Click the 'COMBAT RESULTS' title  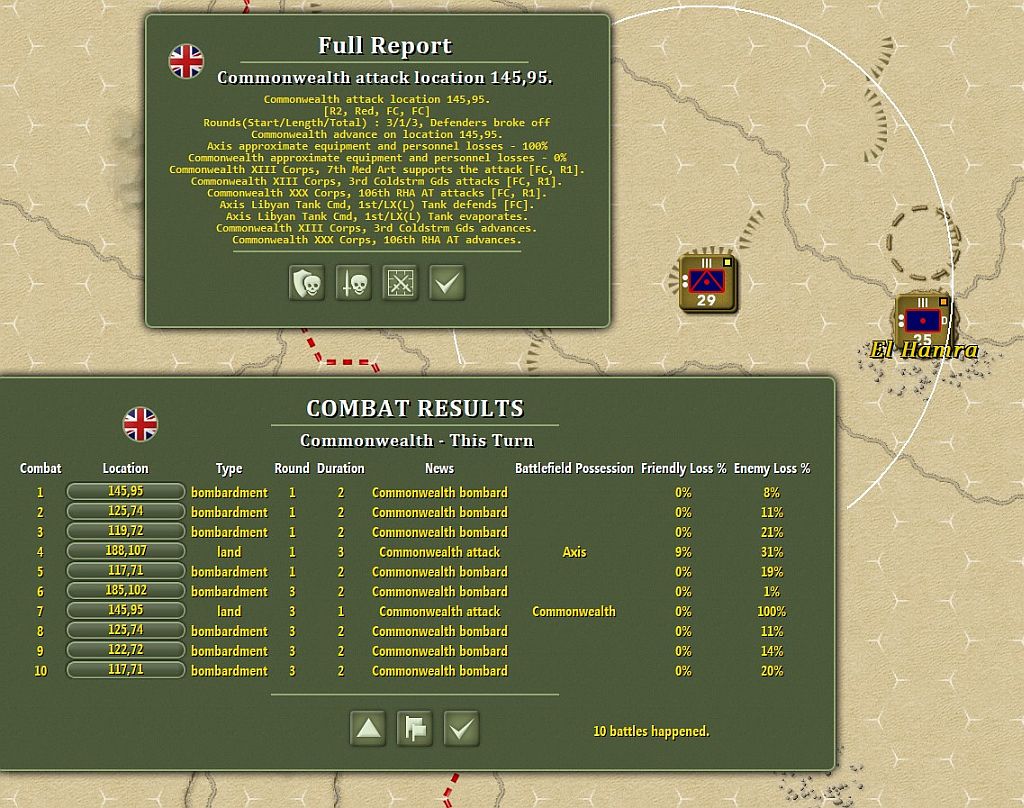click(415, 408)
